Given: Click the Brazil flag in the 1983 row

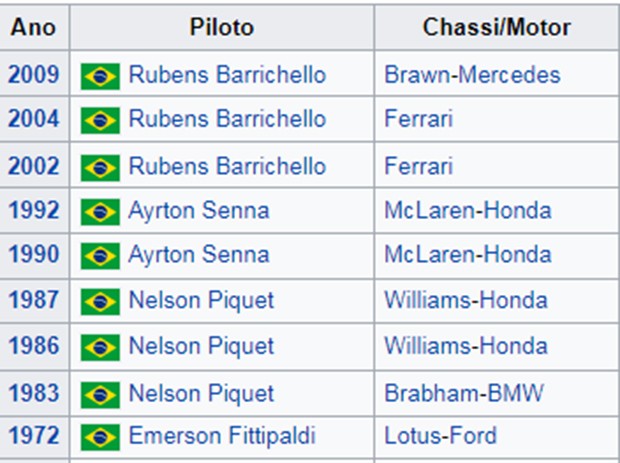Looking at the screenshot, I should click(100, 395).
